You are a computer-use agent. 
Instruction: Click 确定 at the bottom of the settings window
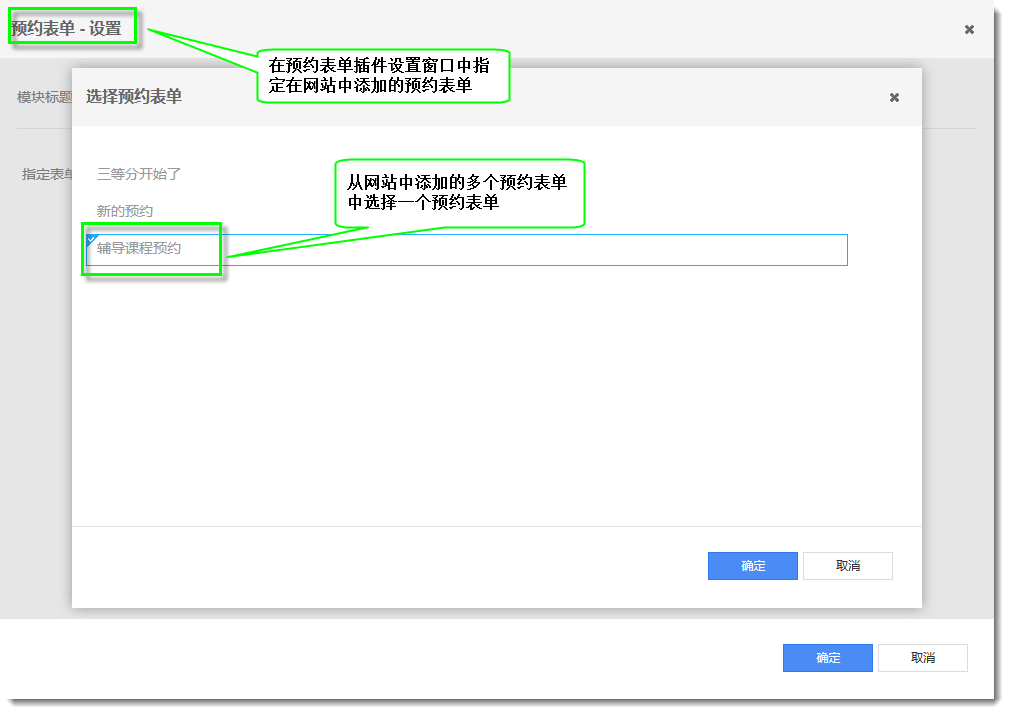tap(827, 658)
